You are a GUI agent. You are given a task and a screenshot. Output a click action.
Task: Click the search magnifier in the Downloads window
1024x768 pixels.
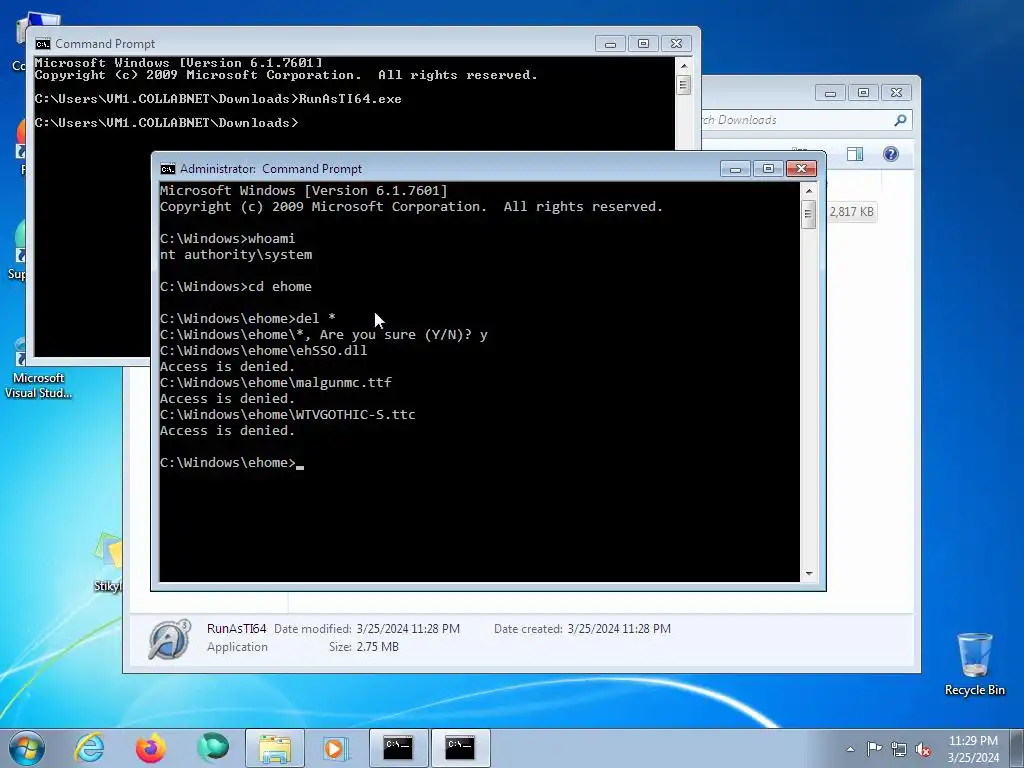point(901,120)
